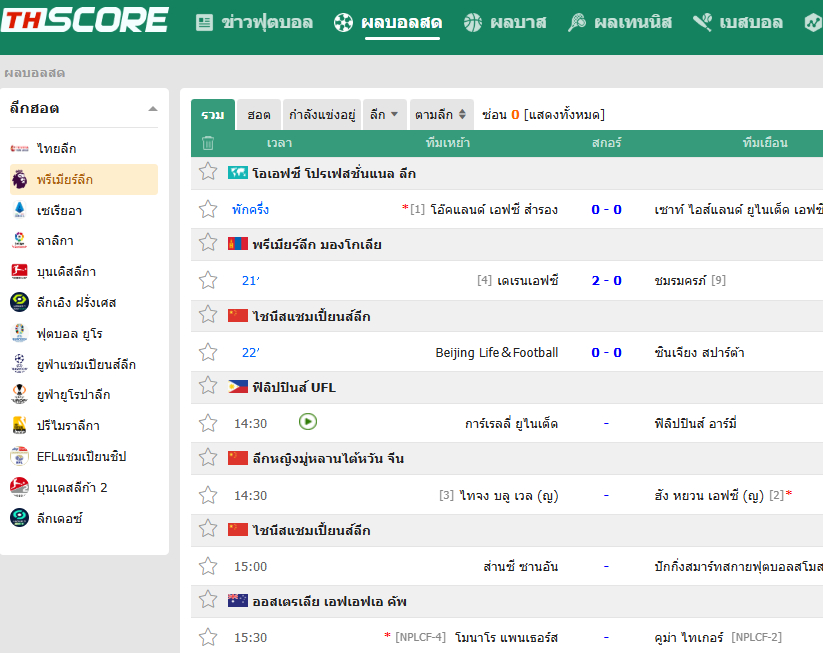
Task: Switch to the กำลังแข่งอยู่ tab
Action: [x=322, y=114]
